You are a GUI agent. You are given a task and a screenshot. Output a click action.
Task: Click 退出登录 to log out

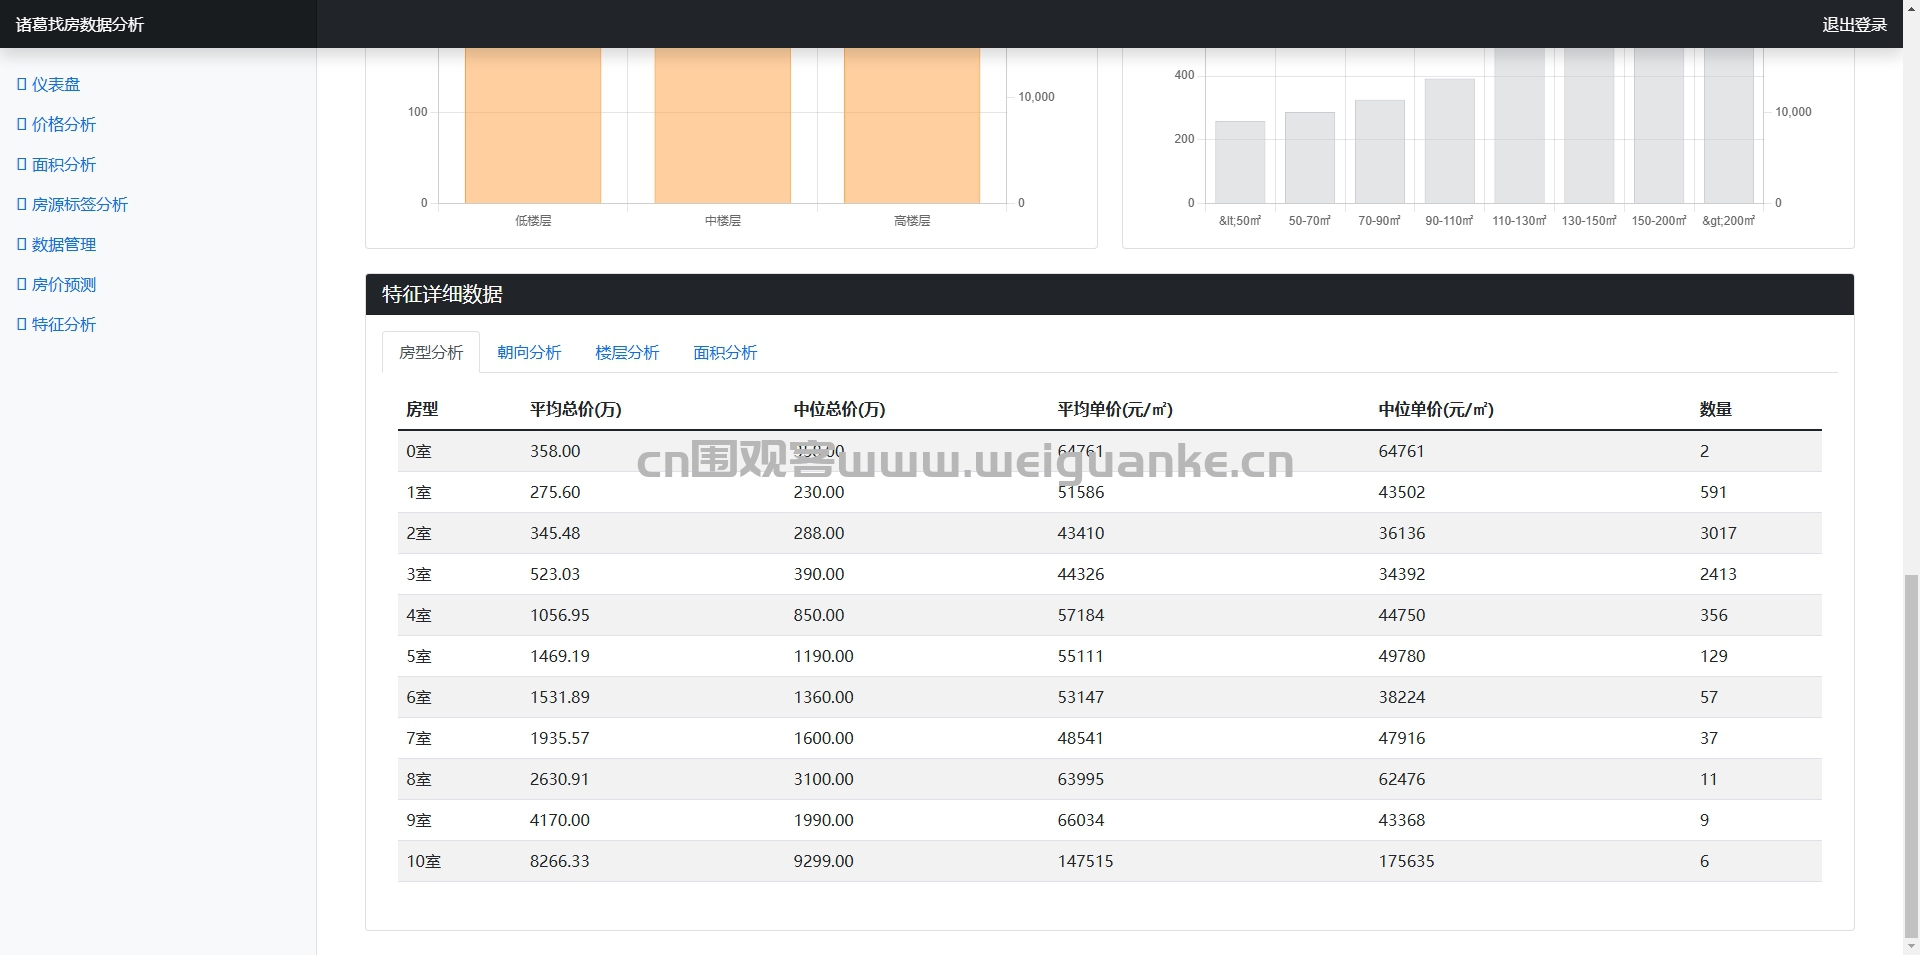[x=1854, y=24]
